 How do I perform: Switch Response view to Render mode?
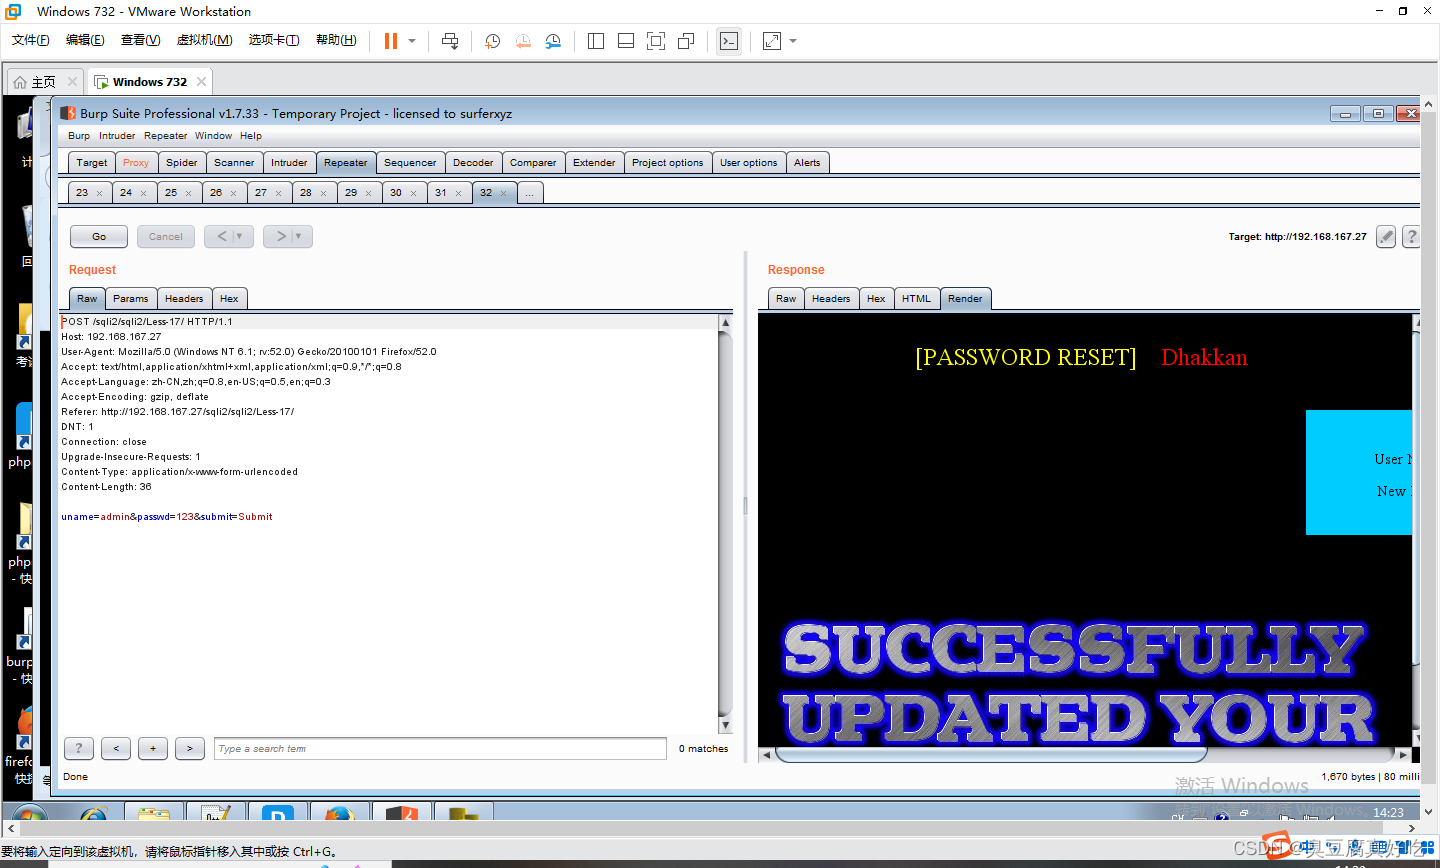(x=964, y=298)
